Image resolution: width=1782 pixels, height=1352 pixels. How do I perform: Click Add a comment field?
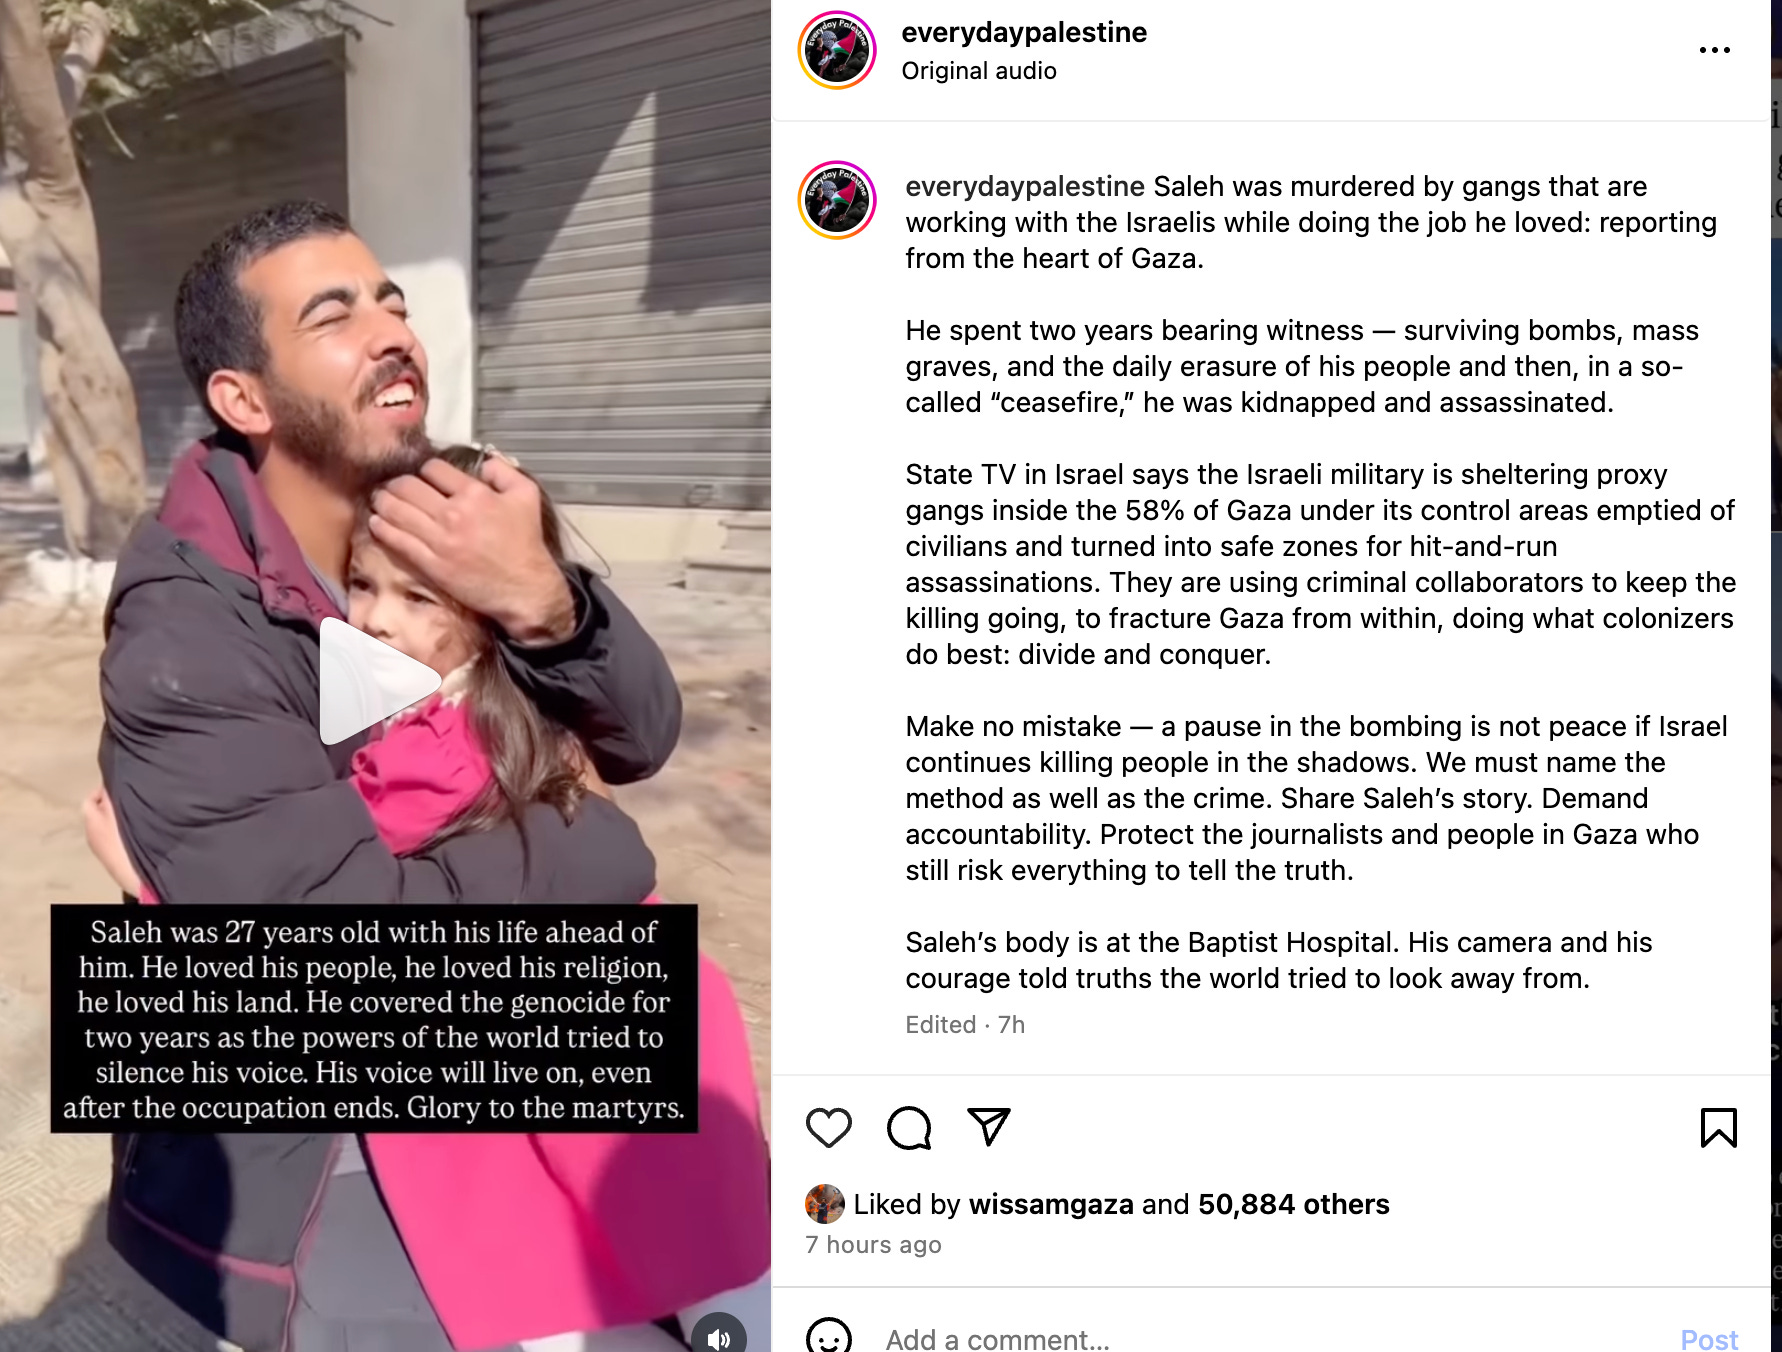coord(1270,1338)
